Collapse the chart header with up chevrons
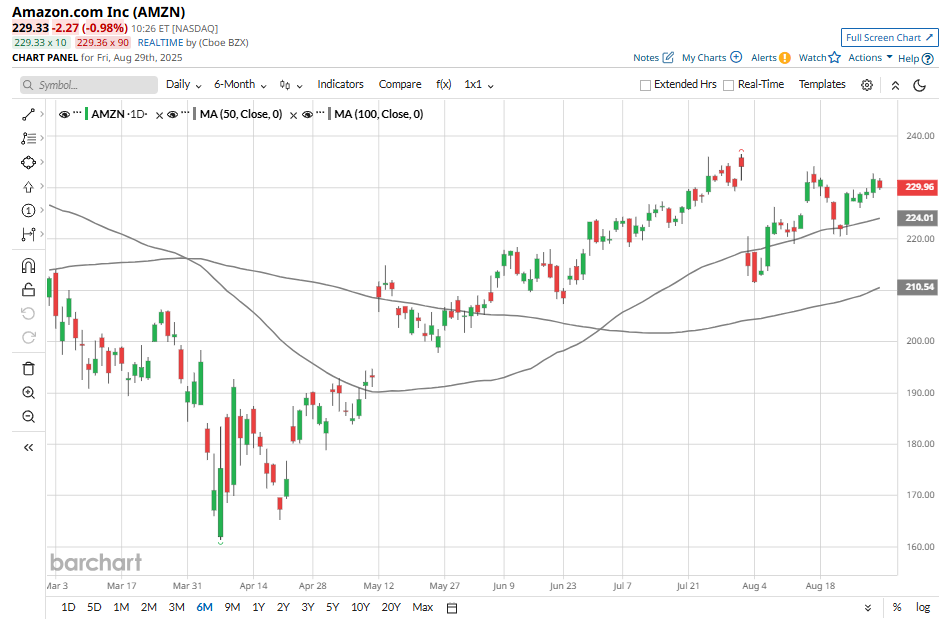This screenshot has width=952, height=630. pos(895,86)
